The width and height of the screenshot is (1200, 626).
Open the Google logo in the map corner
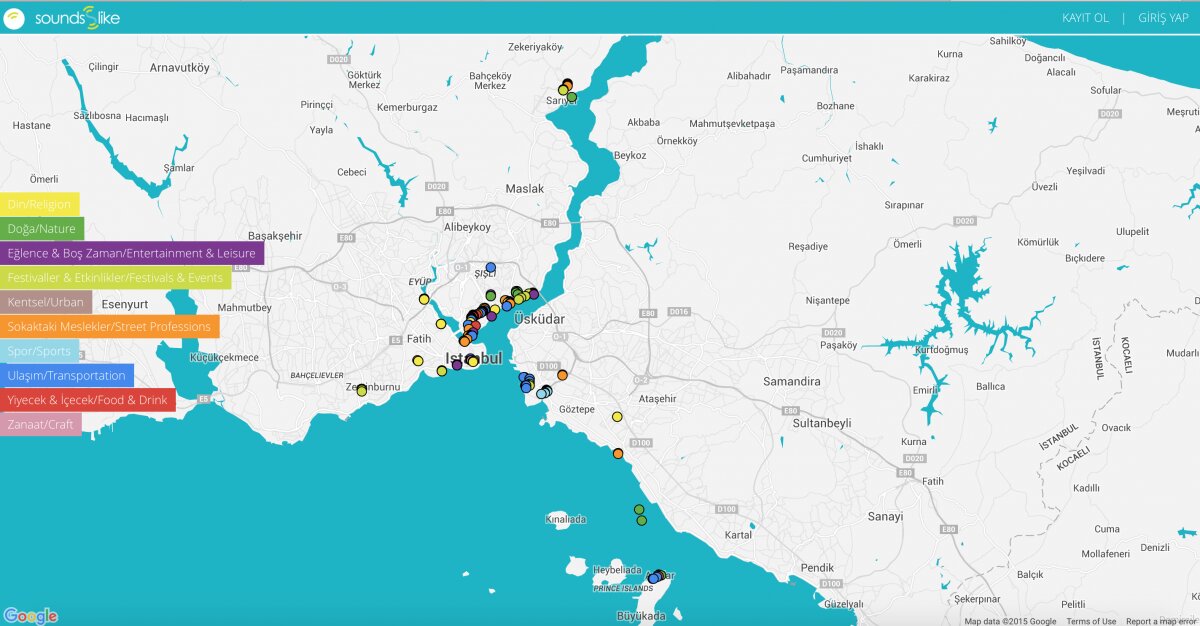coord(30,616)
